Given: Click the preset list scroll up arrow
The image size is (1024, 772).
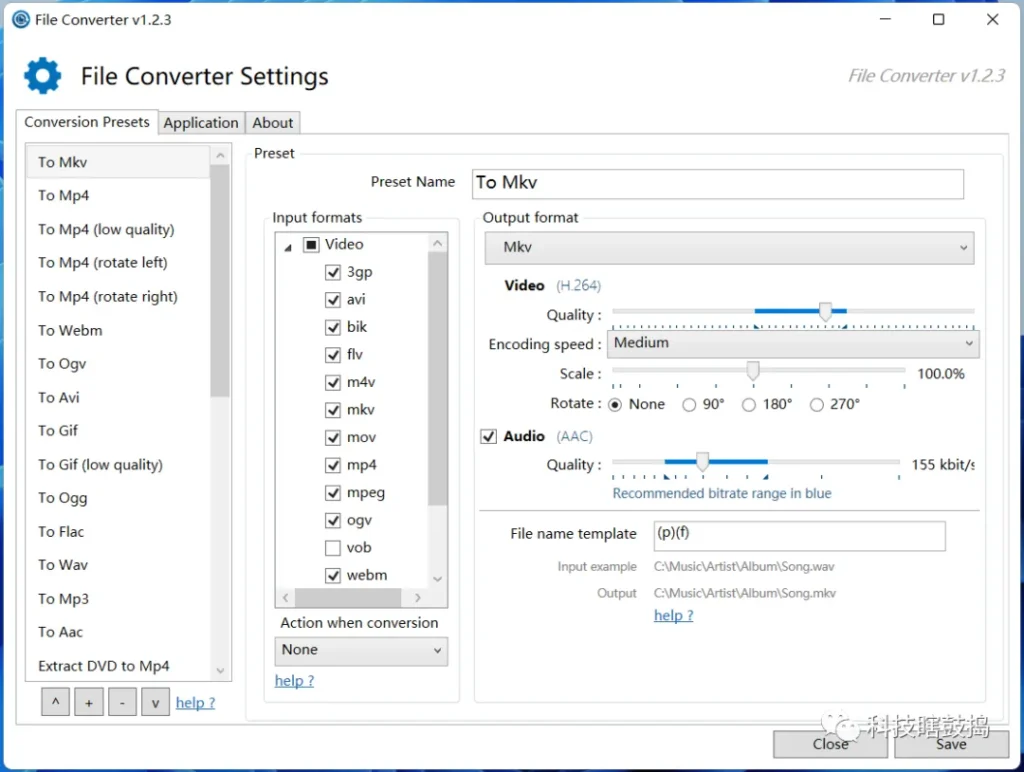Looking at the screenshot, I should [x=220, y=155].
